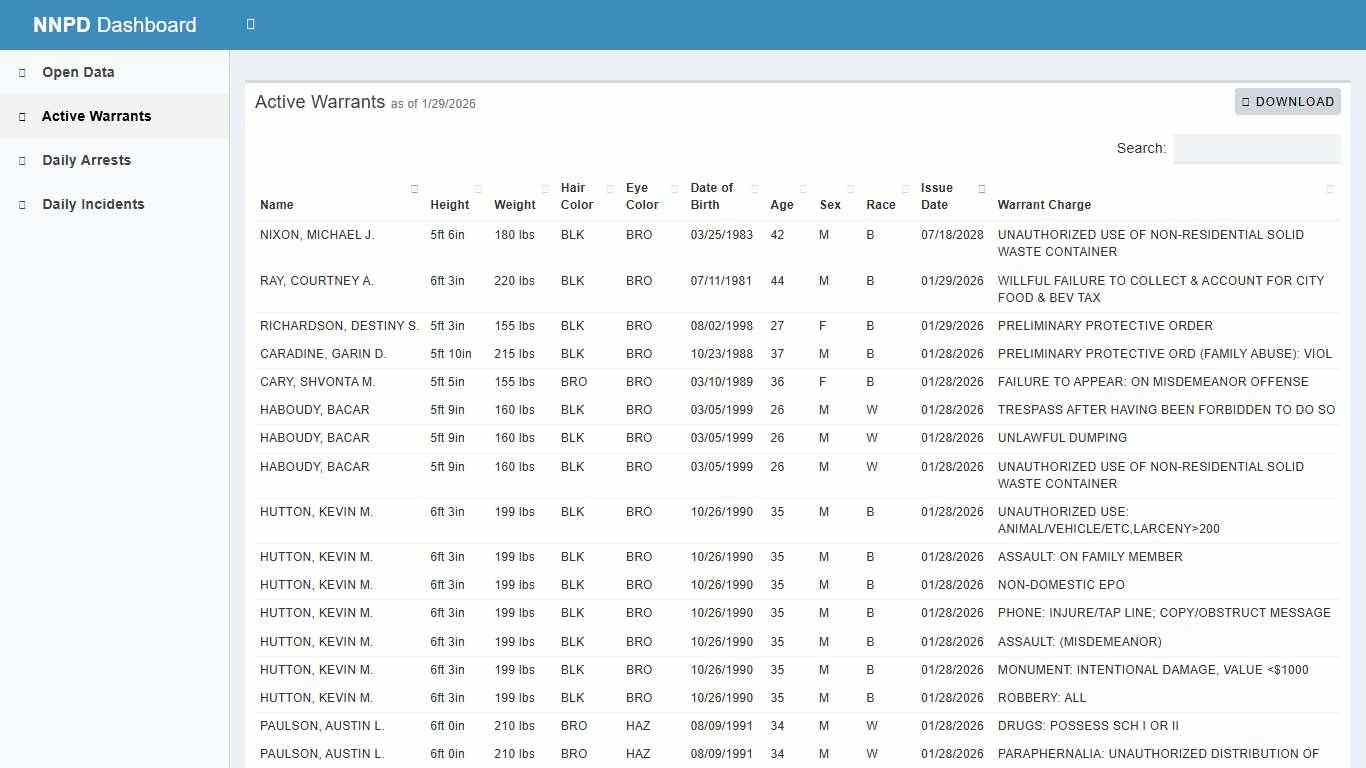This screenshot has height=768, width=1366.
Task: Click the Daily Incidents sidebar icon
Action: pos(21,204)
